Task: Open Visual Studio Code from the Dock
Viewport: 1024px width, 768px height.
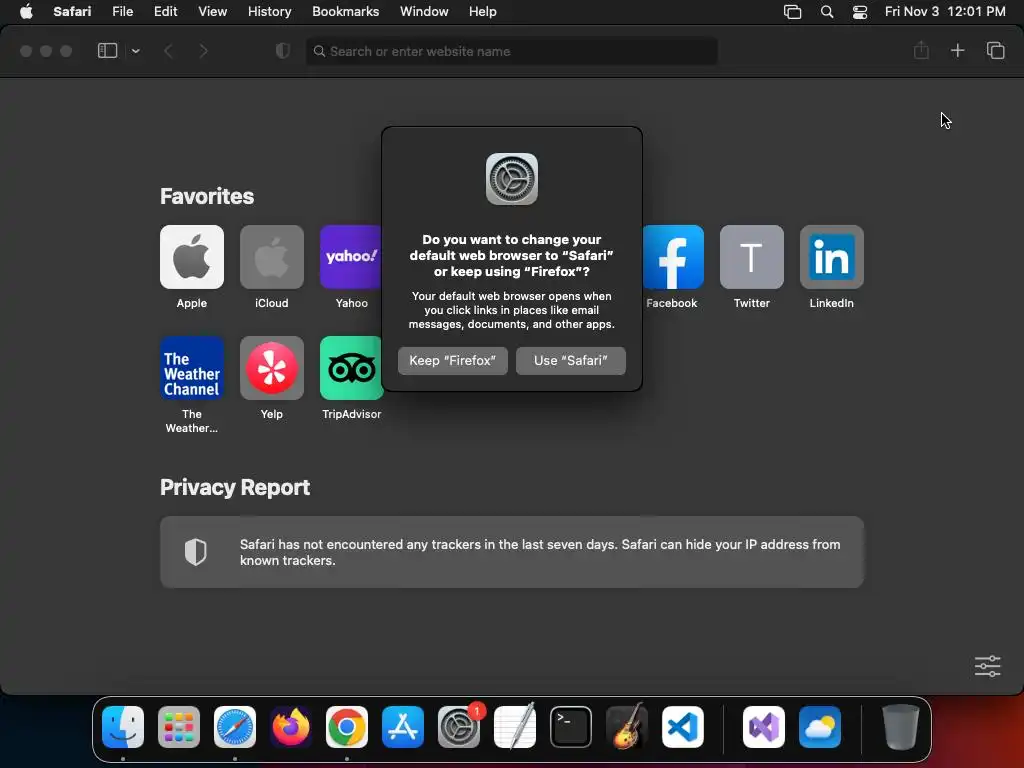Action: point(683,727)
